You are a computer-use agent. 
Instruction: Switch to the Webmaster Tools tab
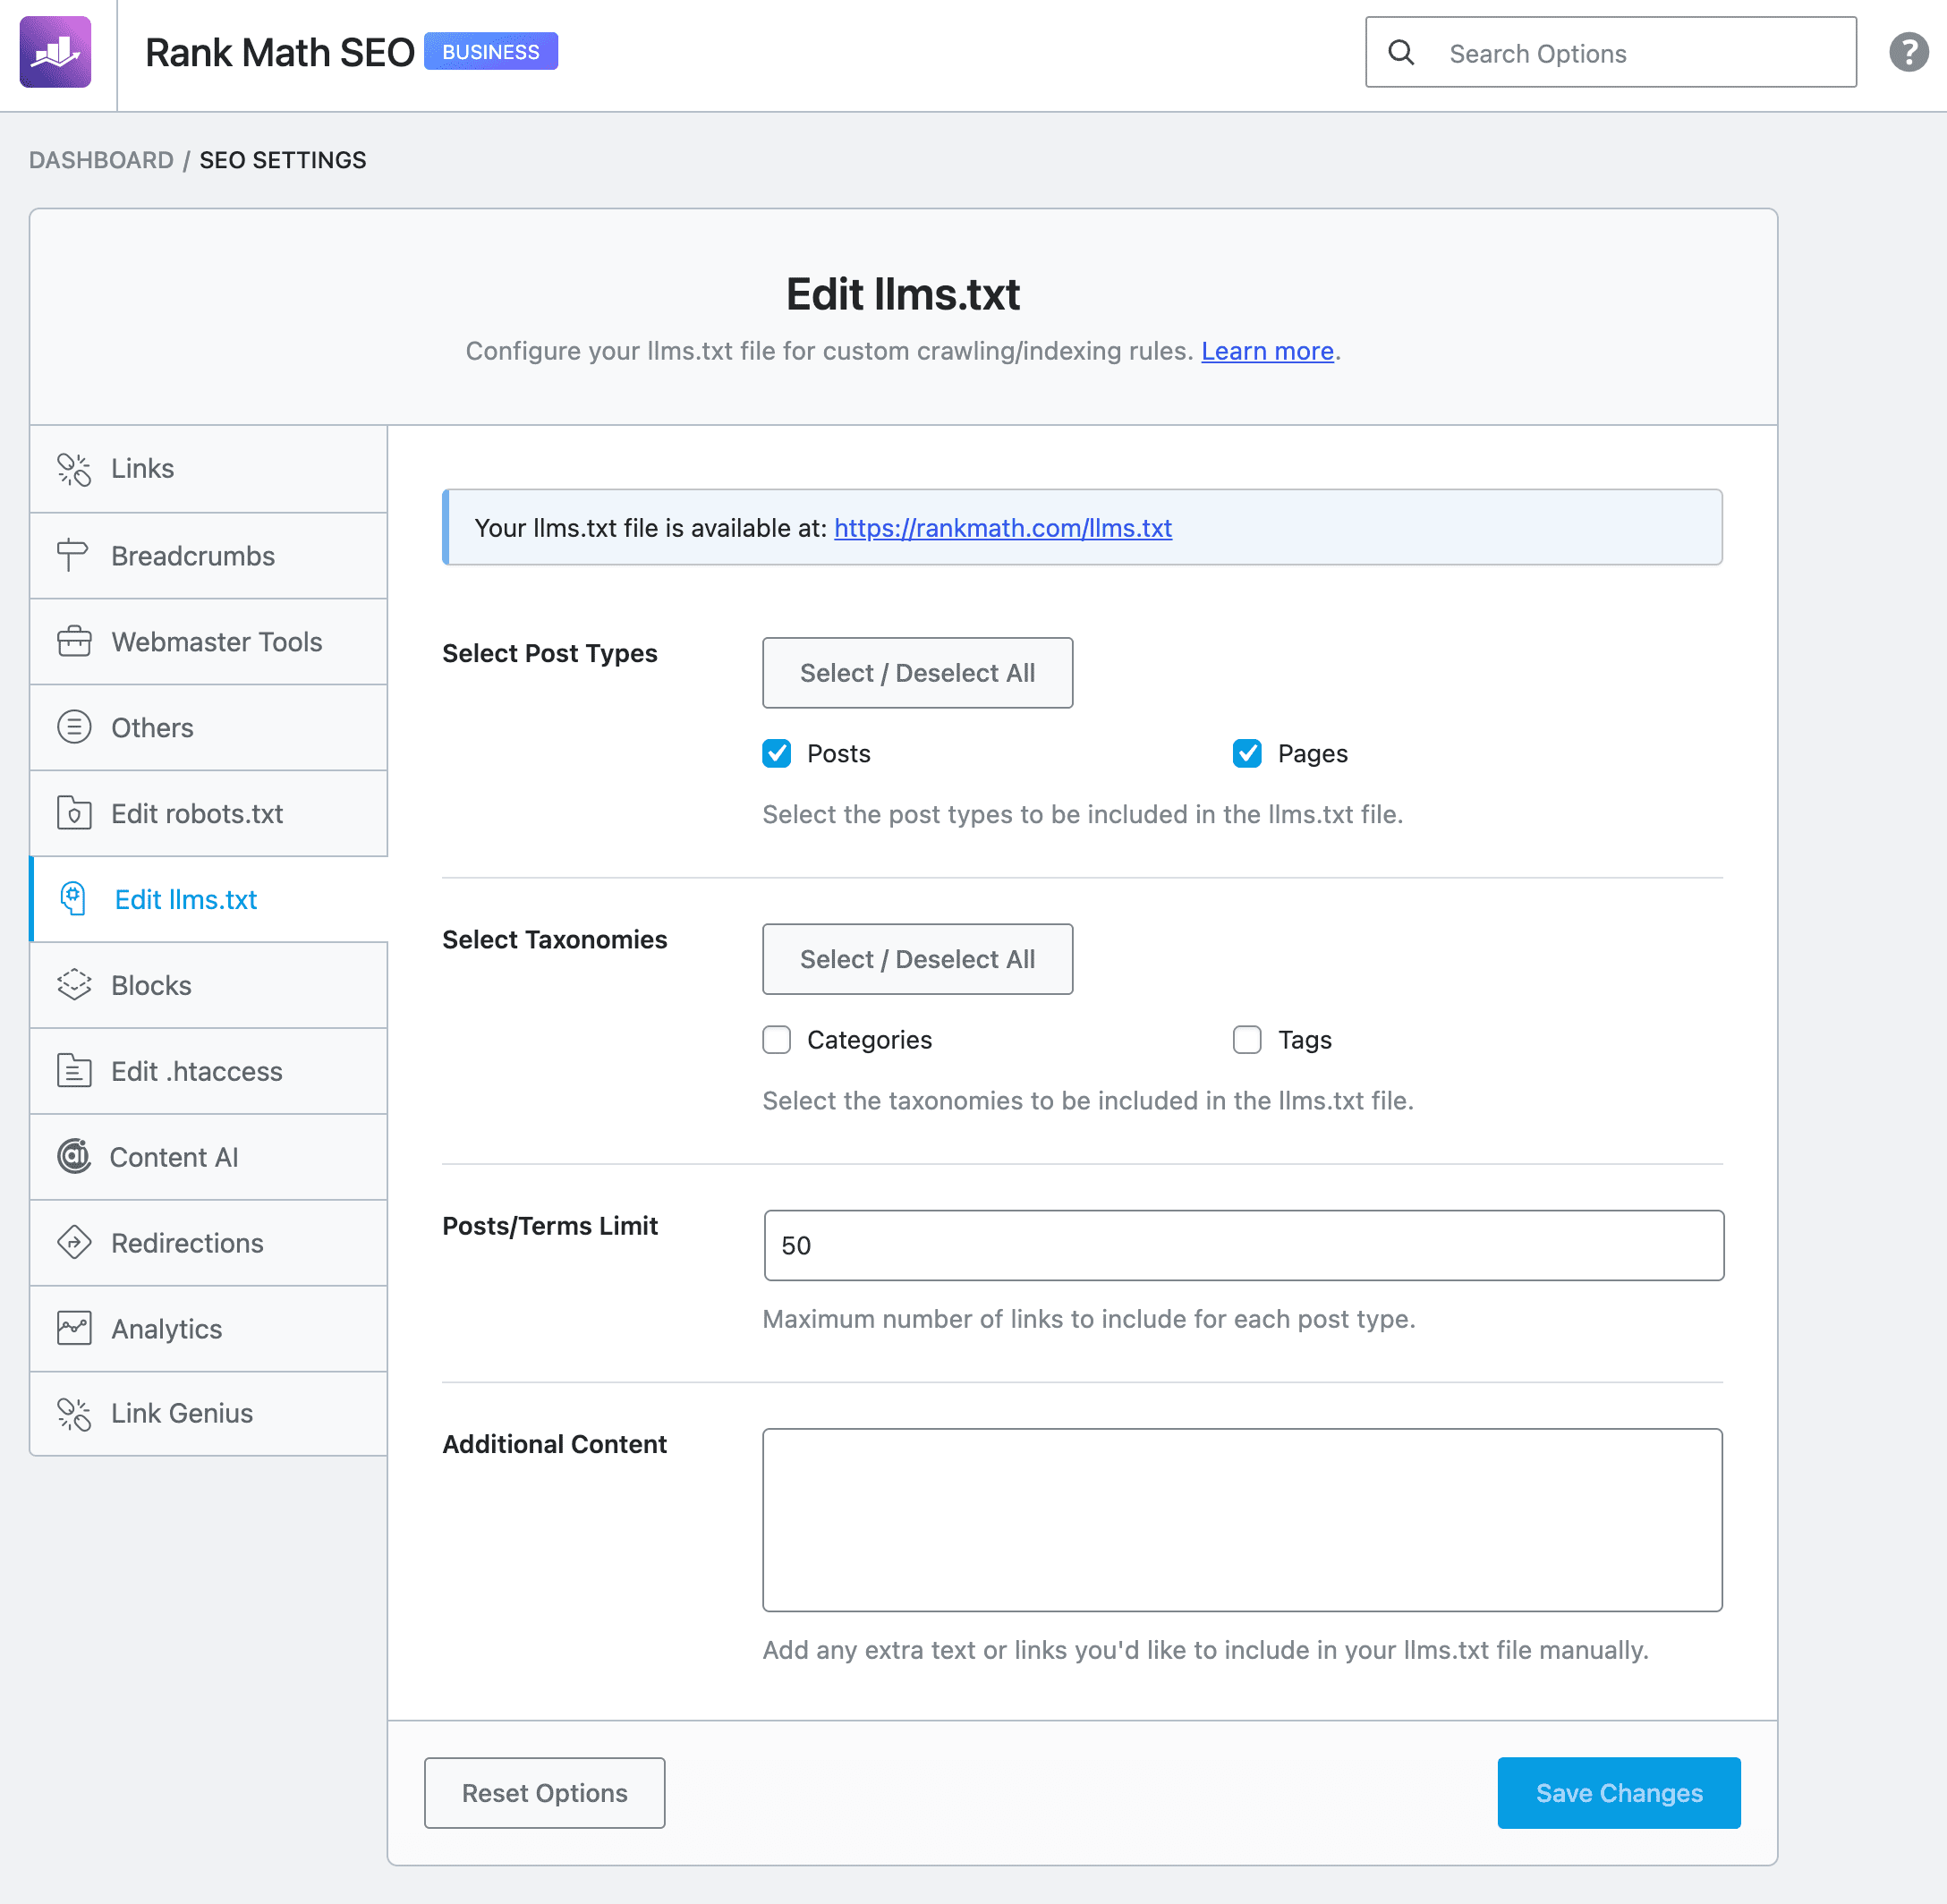click(209, 642)
